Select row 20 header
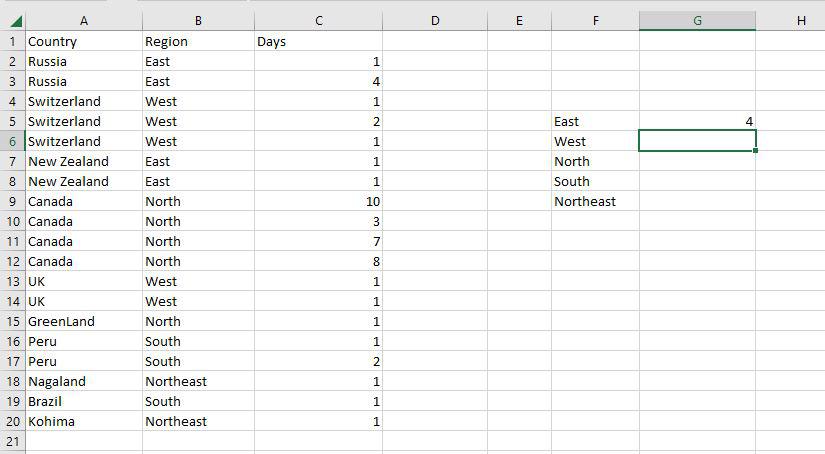The image size is (825, 454). [12, 422]
